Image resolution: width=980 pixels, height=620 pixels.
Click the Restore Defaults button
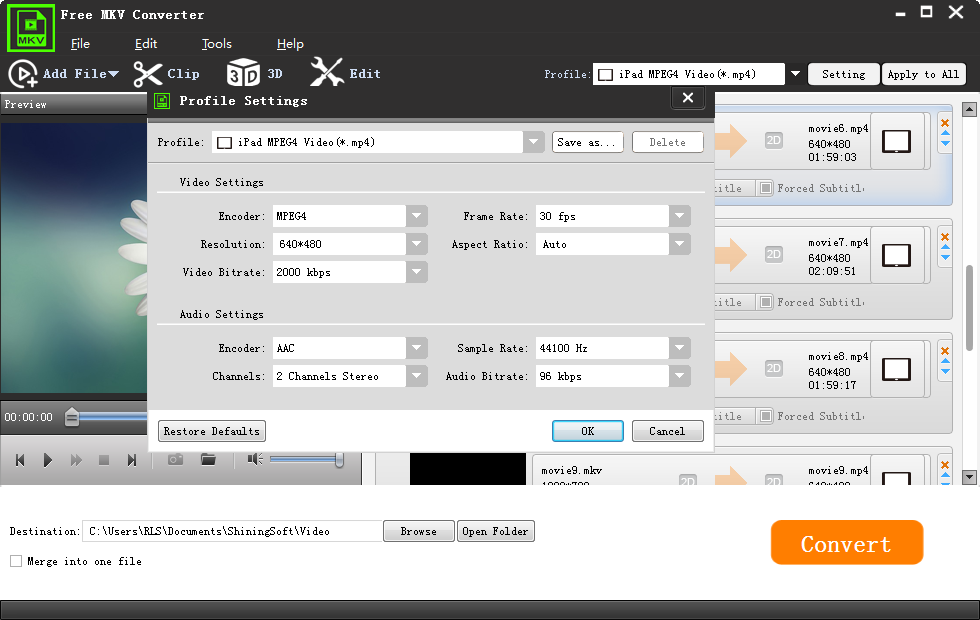212,431
